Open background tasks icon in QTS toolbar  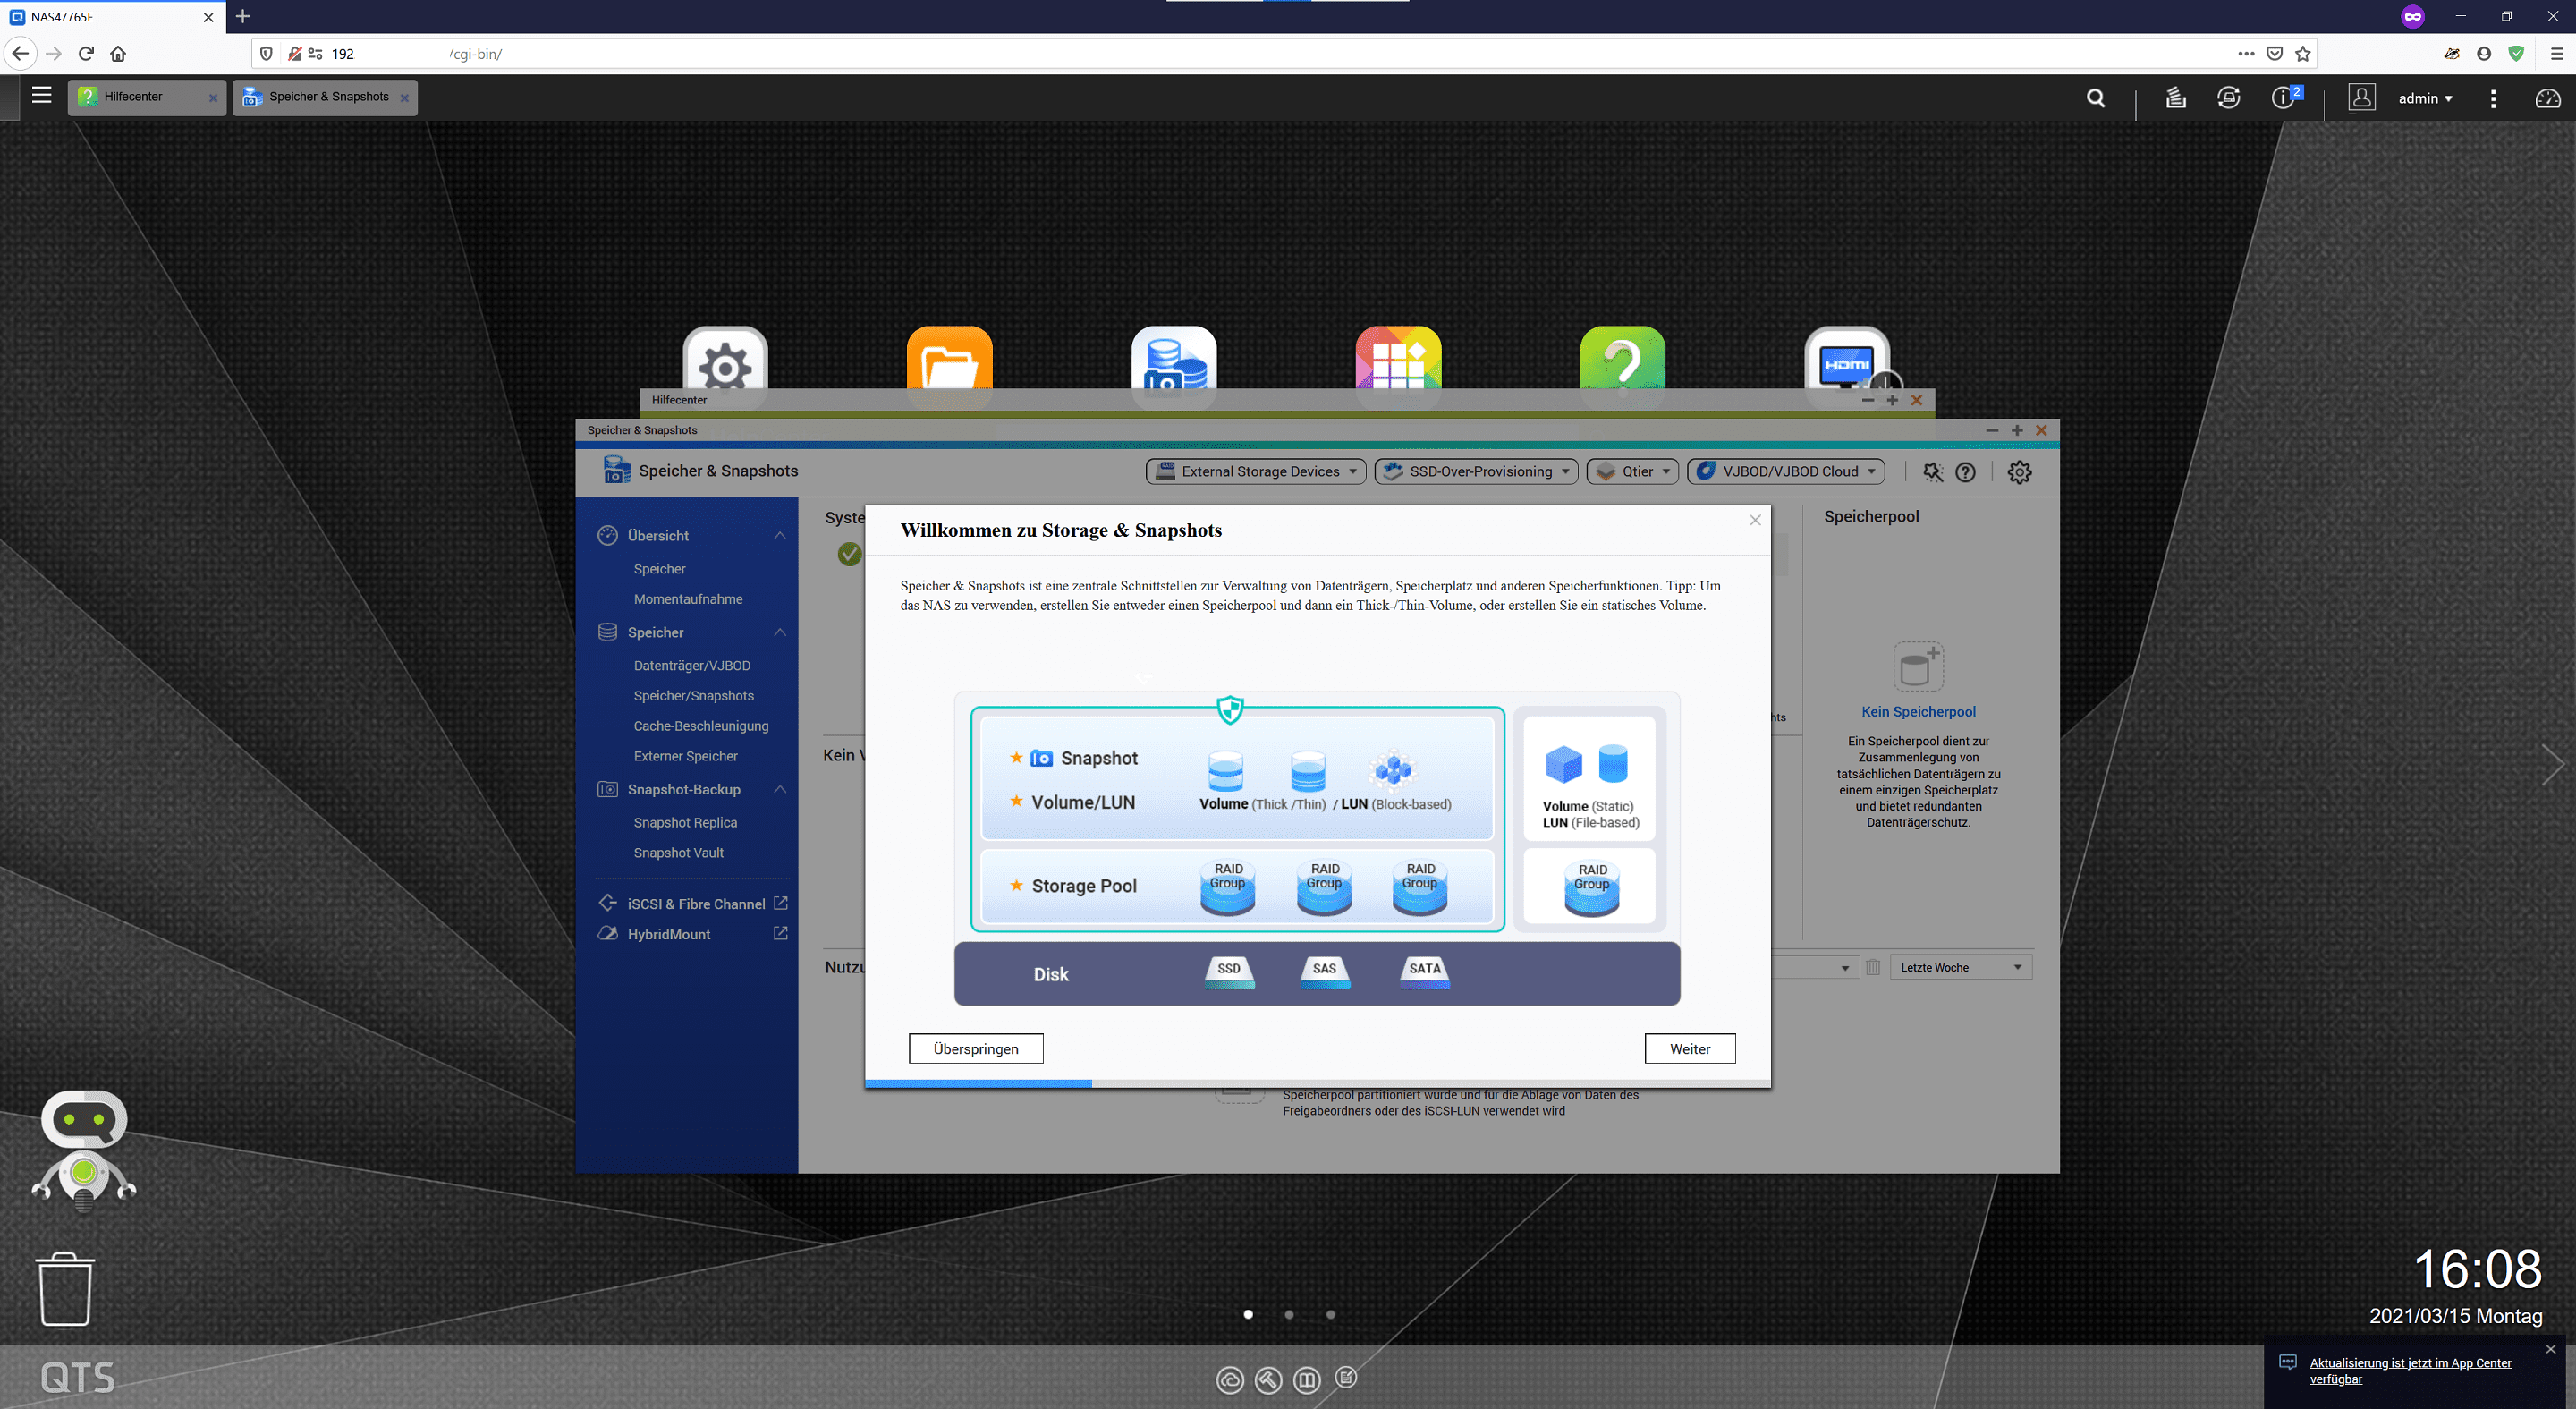click(x=2175, y=98)
